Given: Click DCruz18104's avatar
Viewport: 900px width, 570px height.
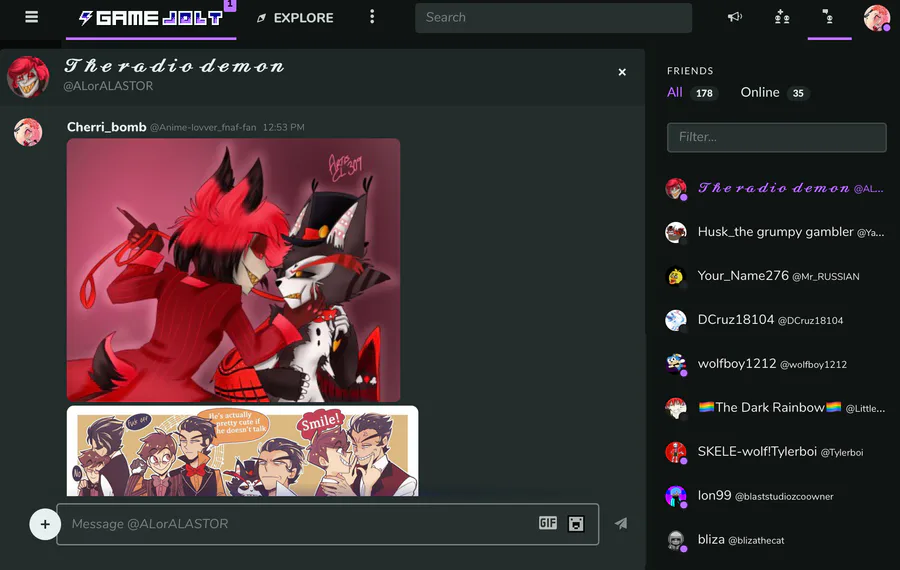Looking at the screenshot, I should tap(676, 320).
